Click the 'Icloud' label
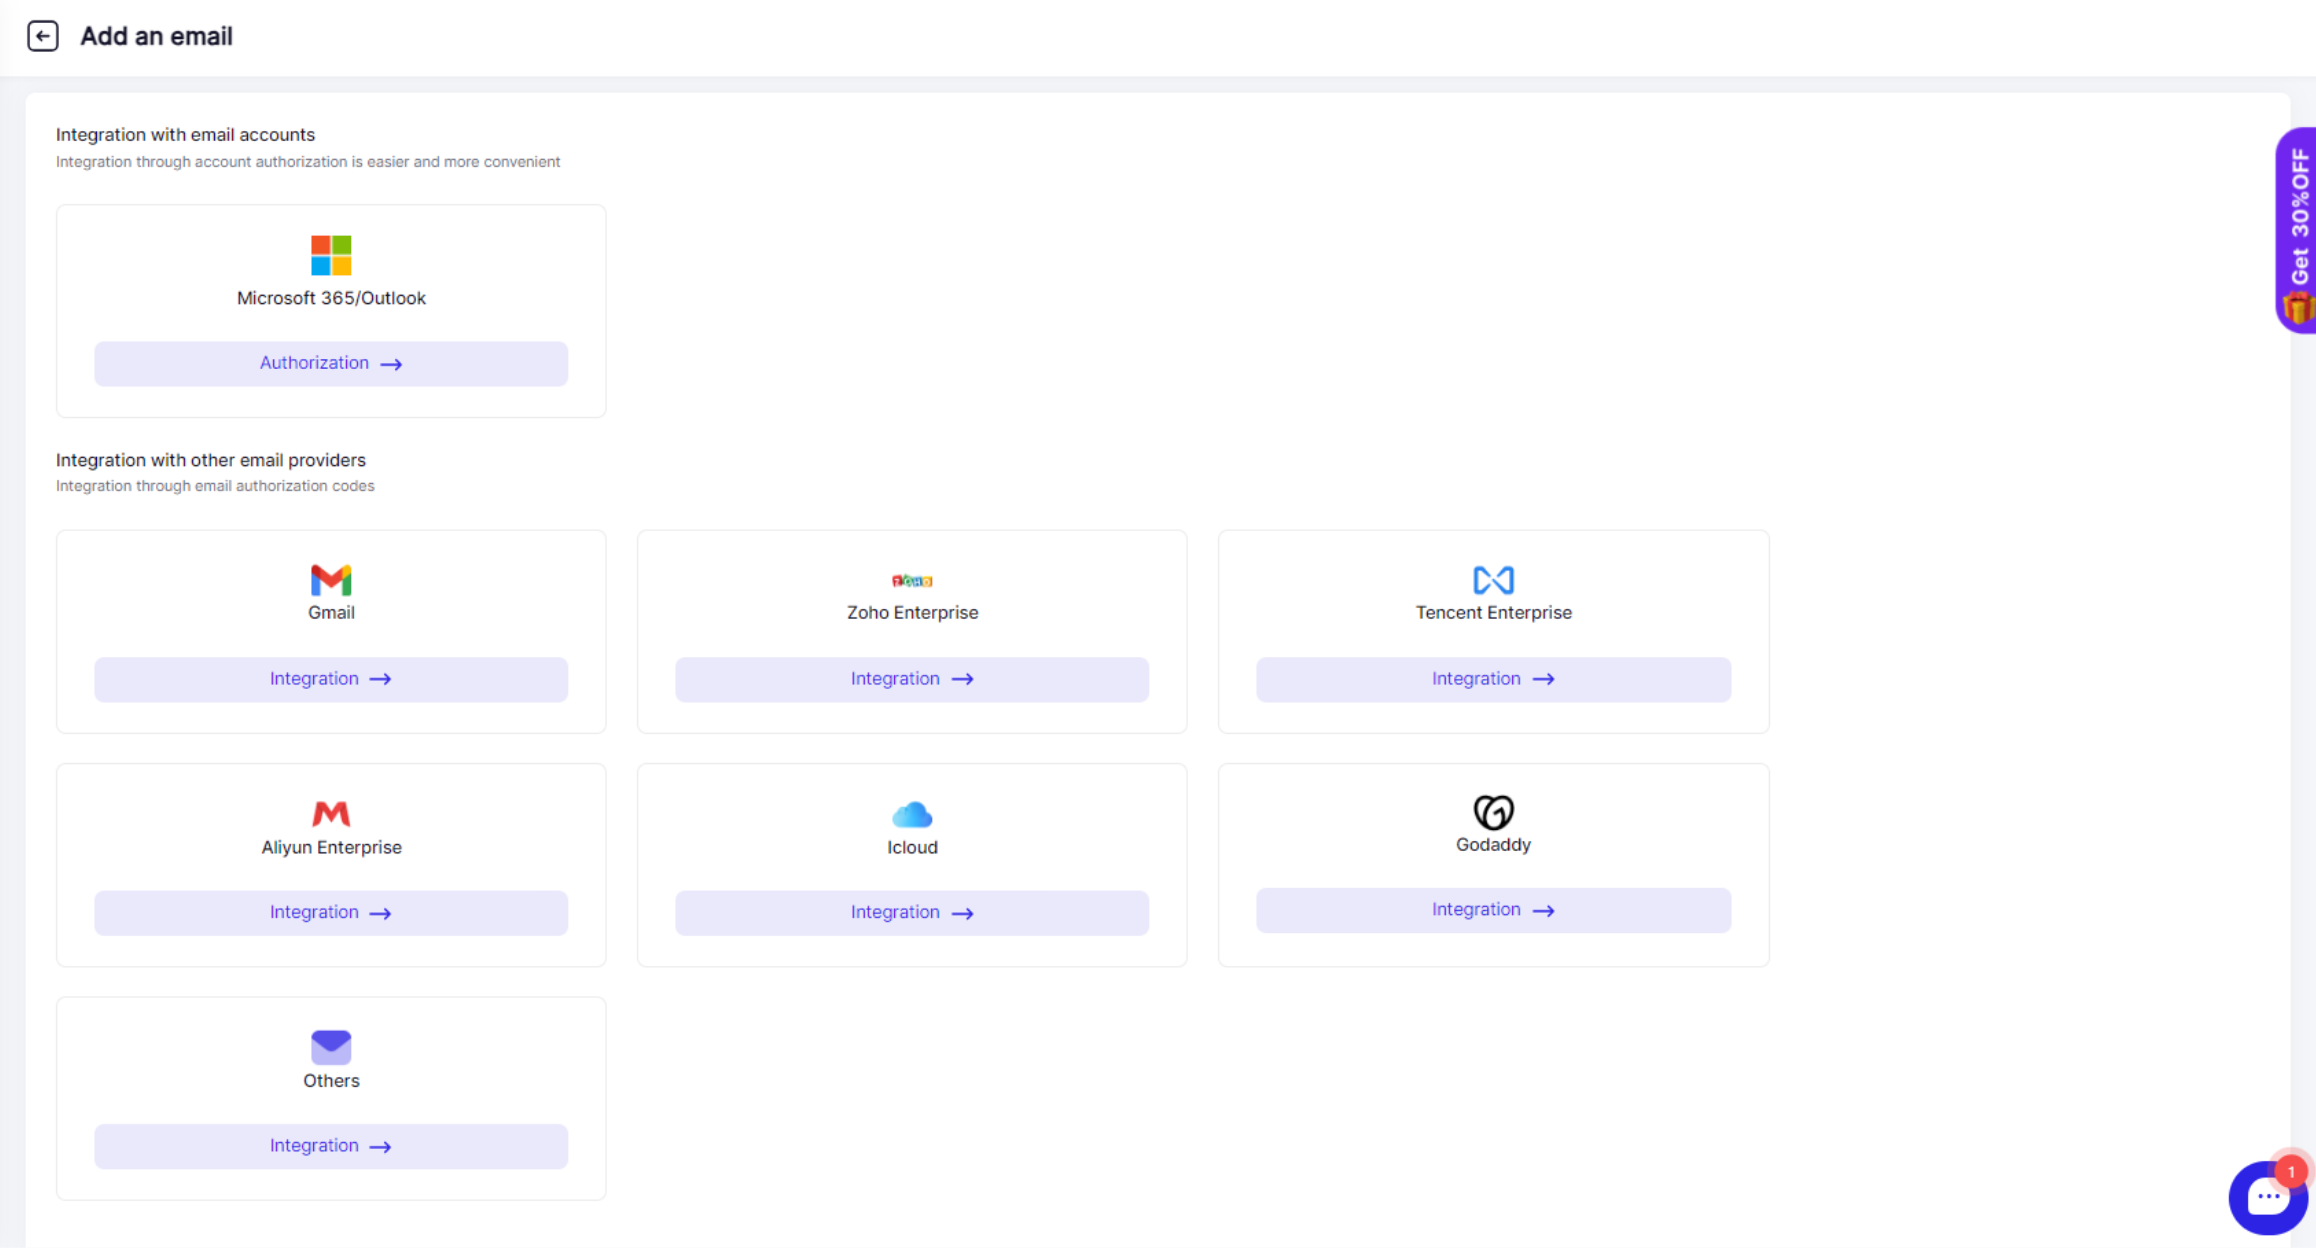2316x1248 pixels. click(912, 847)
